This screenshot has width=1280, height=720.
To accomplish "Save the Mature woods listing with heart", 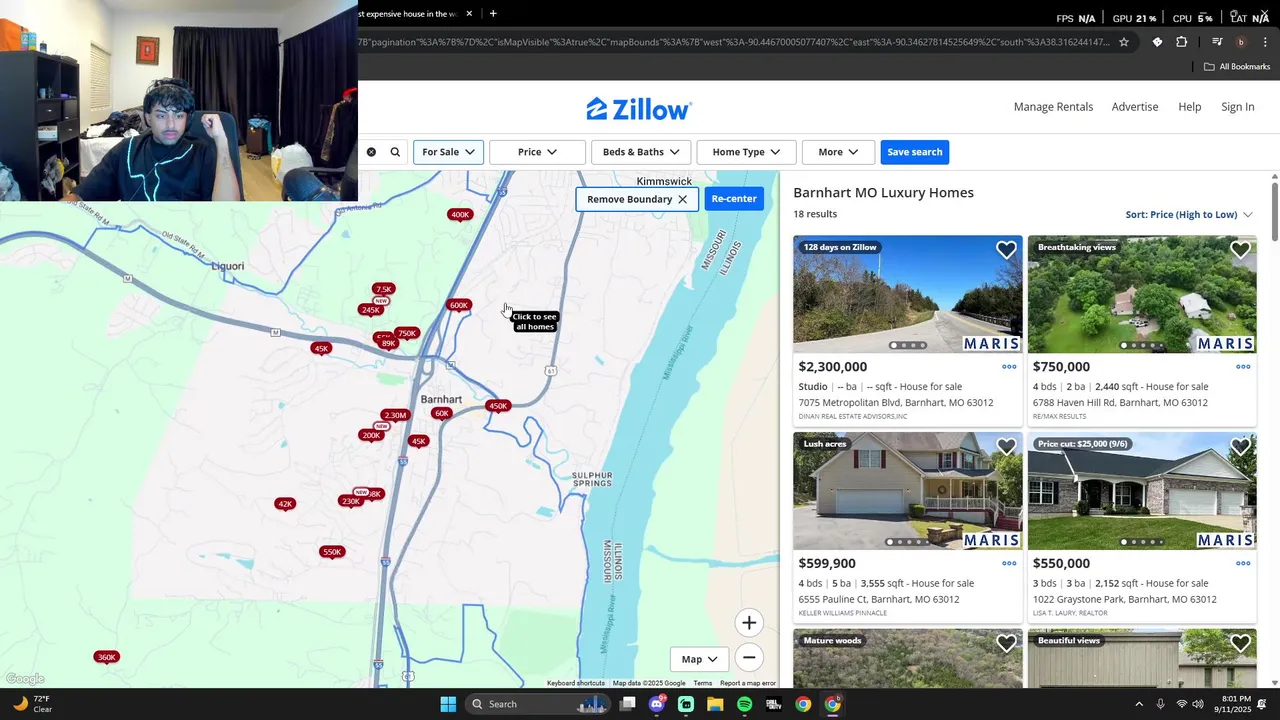I will (x=1006, y=644).
